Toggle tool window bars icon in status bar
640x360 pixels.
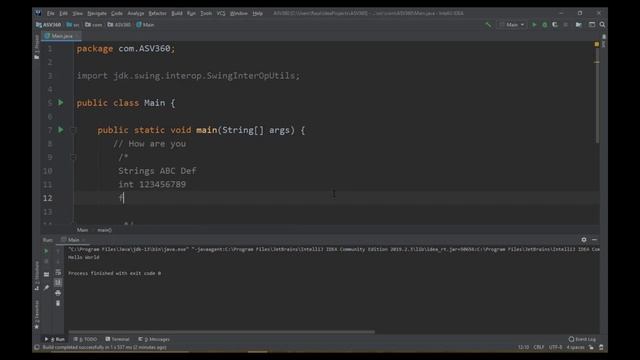37,347
